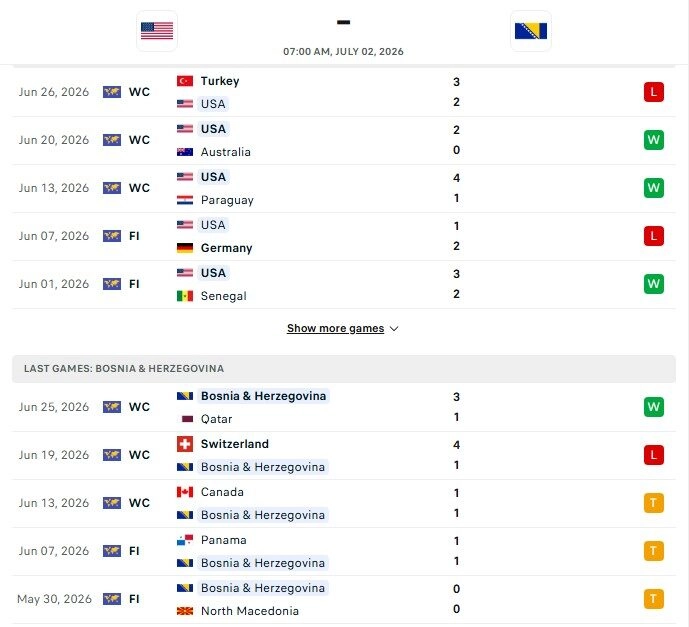Viewport: 689px width, 627px height.
Task: Click the chevron next to Show more games
Action: 394,329
